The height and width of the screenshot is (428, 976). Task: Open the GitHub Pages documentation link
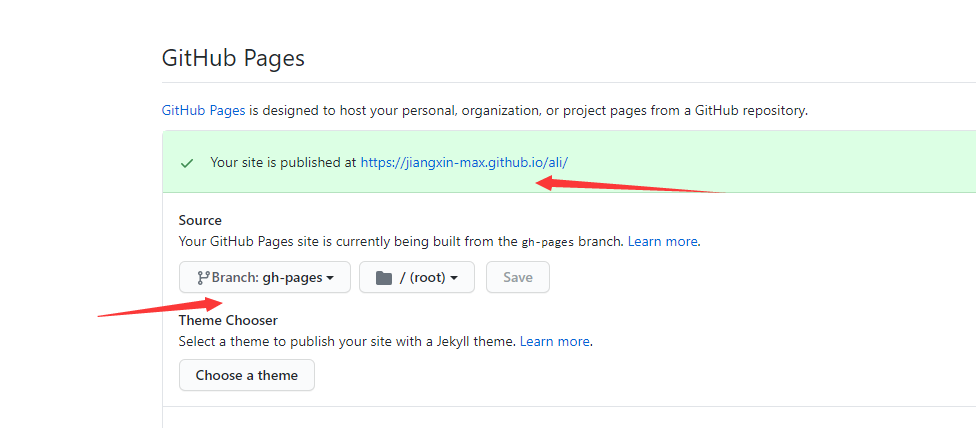203,111
